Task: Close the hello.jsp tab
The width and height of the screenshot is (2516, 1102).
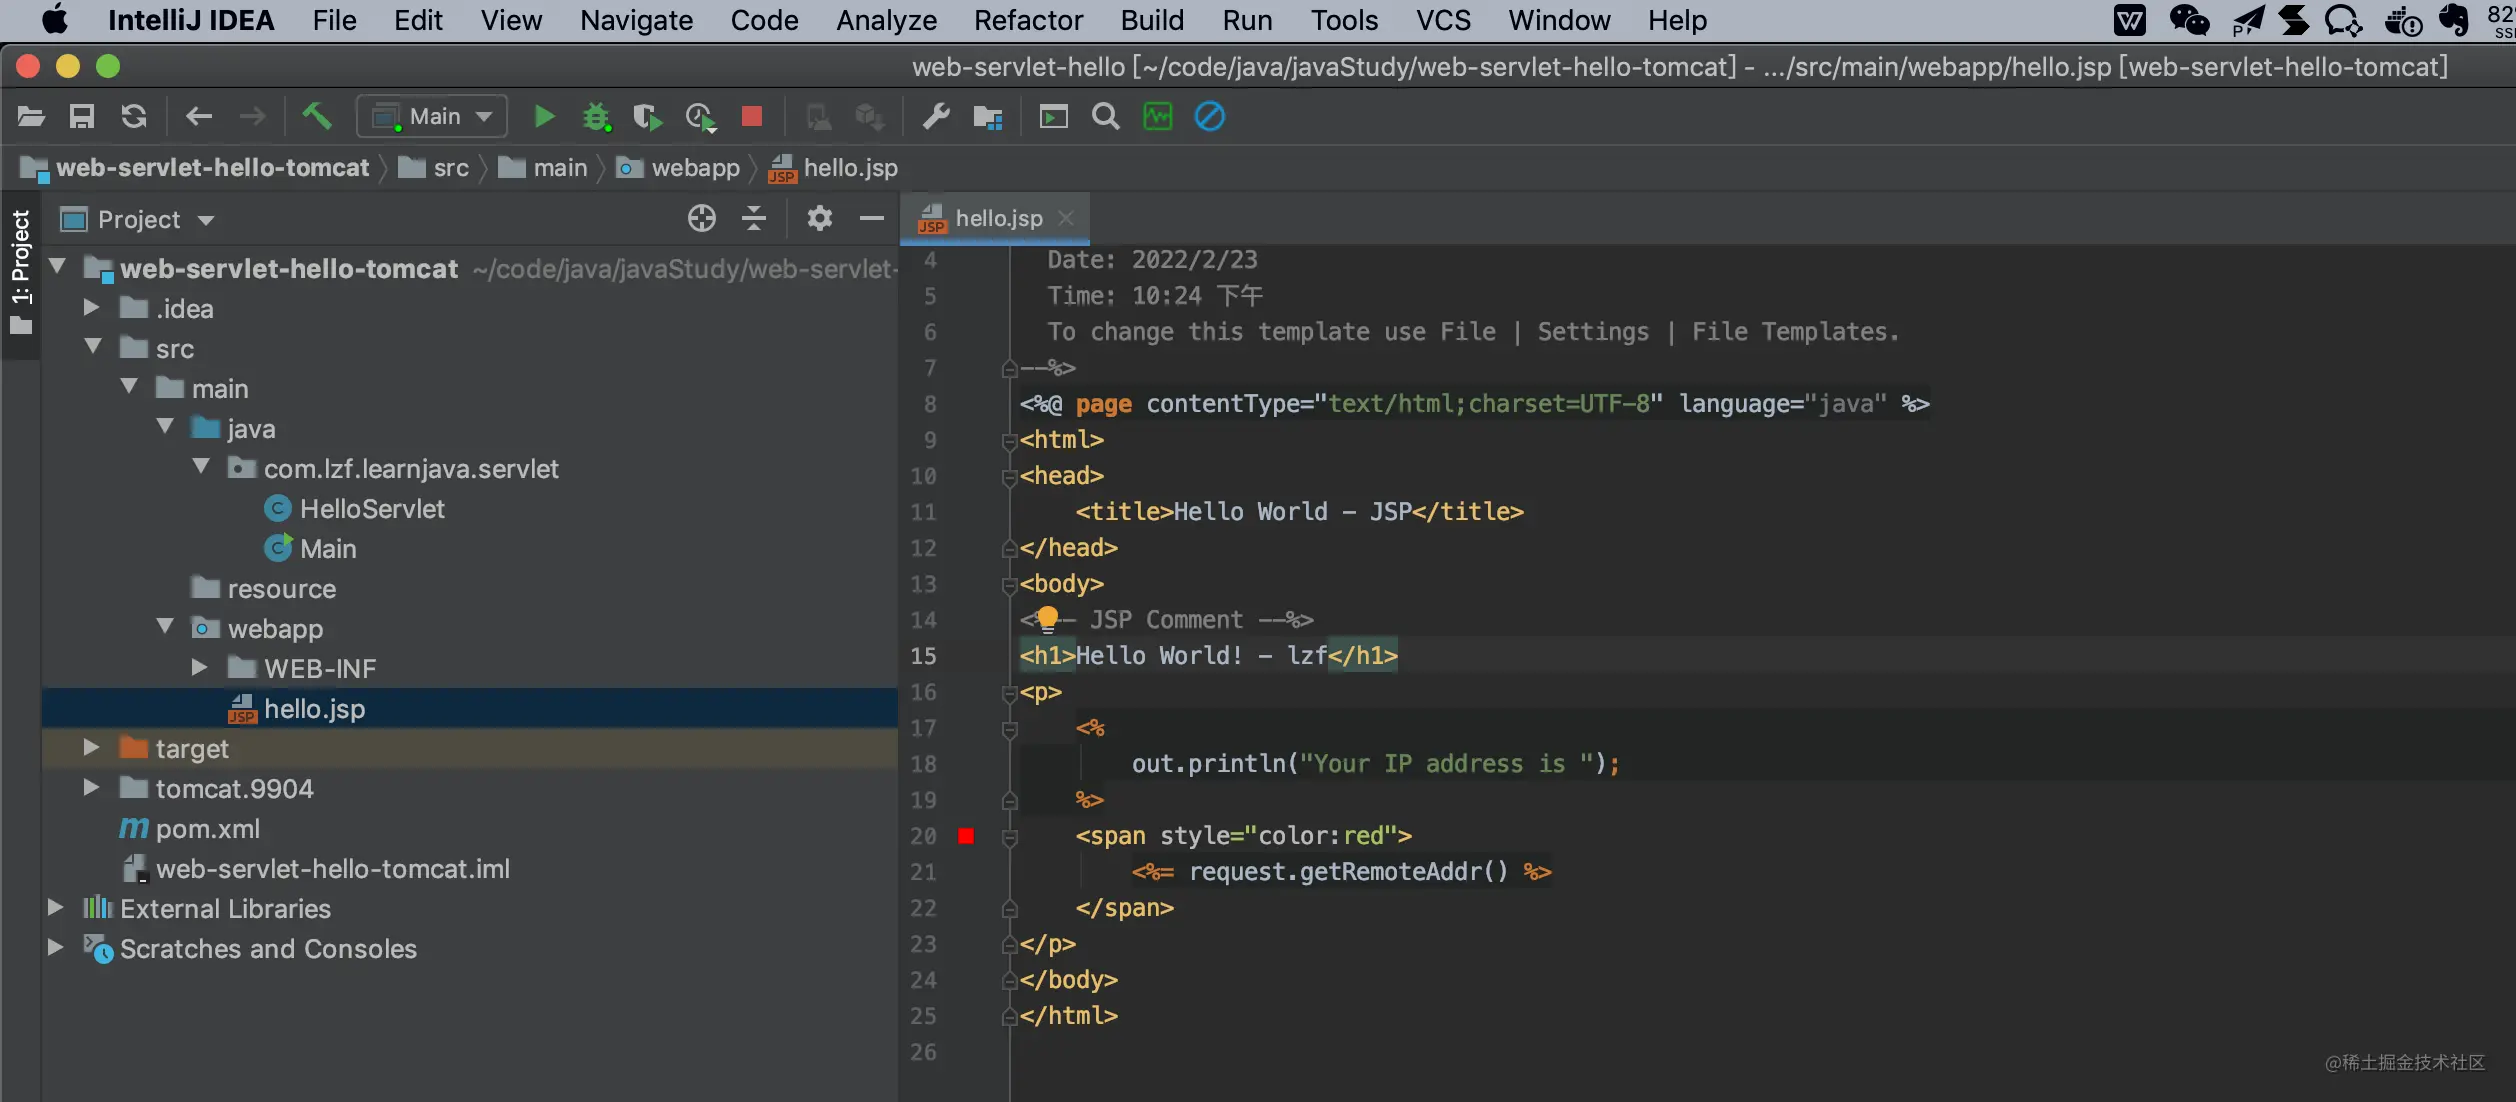Action: (1066, 218)
